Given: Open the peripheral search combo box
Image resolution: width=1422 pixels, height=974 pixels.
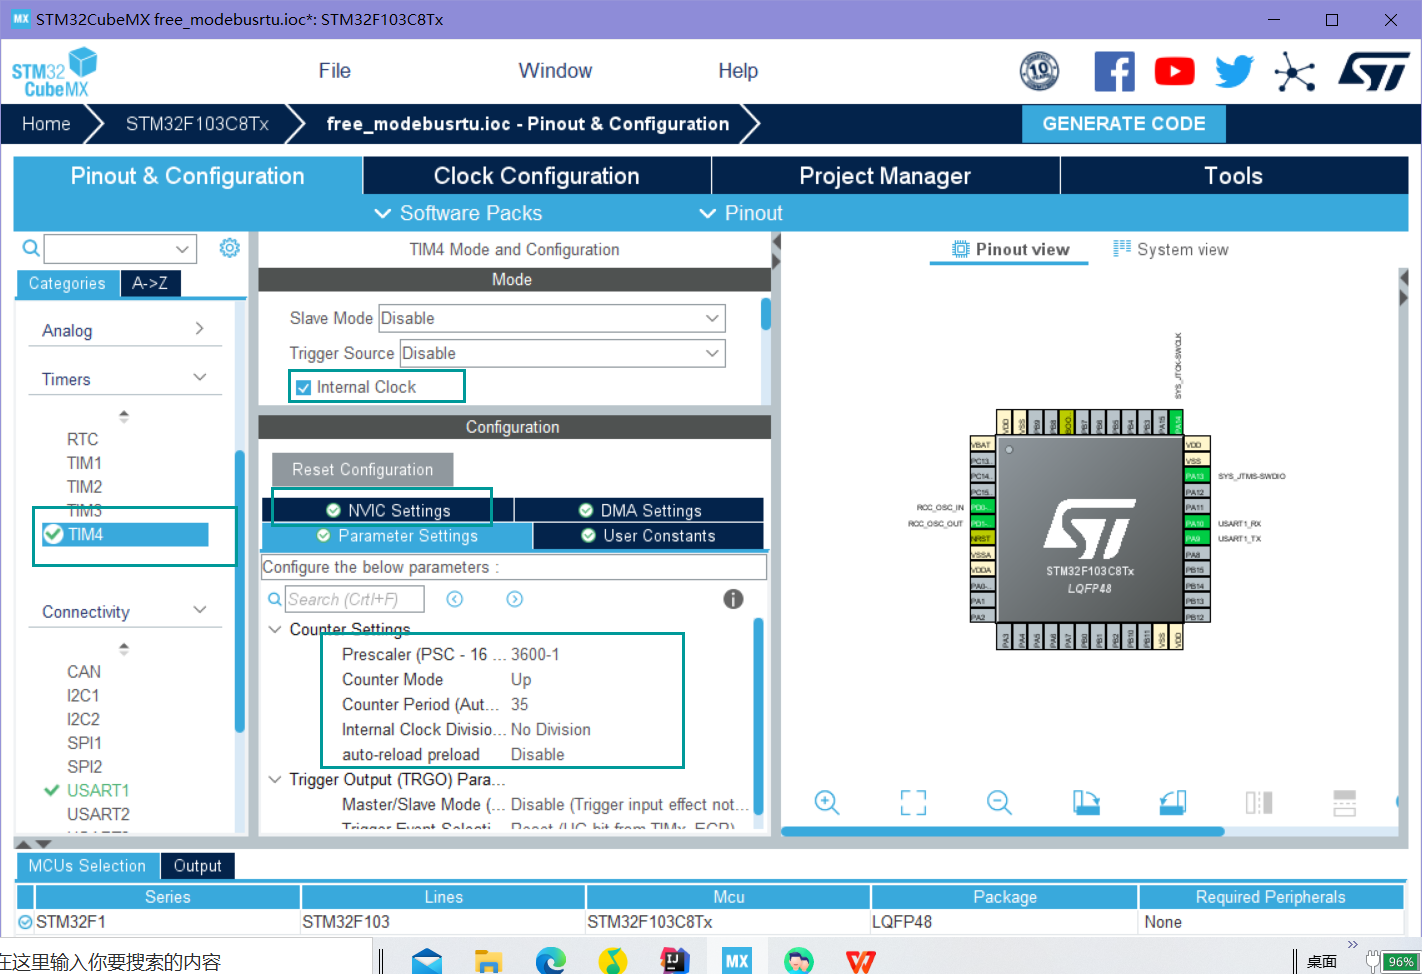Looking at the screenshot, I should click(x=120, y=248).
